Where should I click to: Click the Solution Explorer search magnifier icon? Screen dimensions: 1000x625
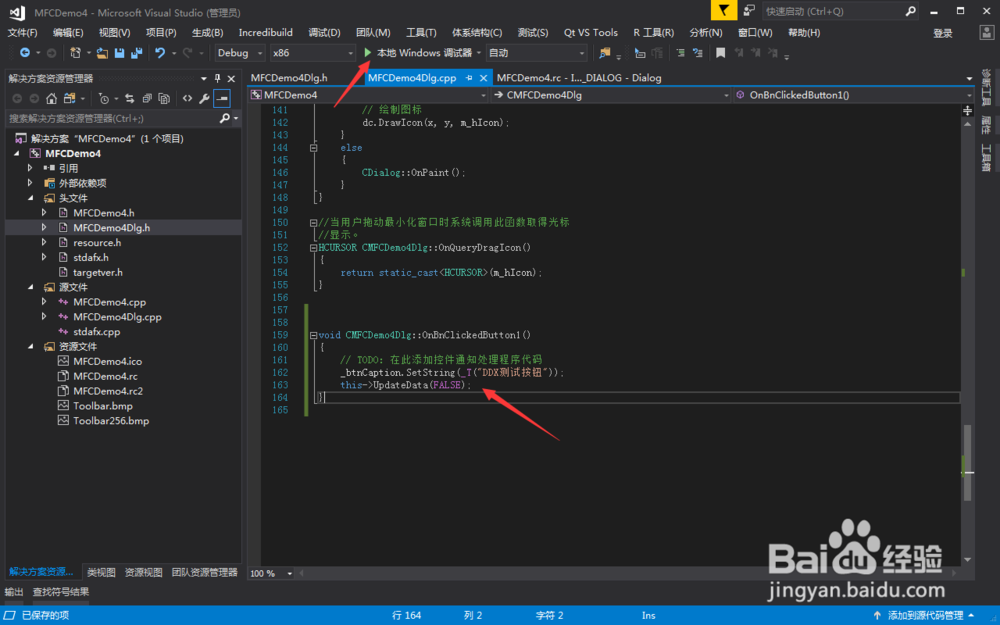(x=224, y=118)
